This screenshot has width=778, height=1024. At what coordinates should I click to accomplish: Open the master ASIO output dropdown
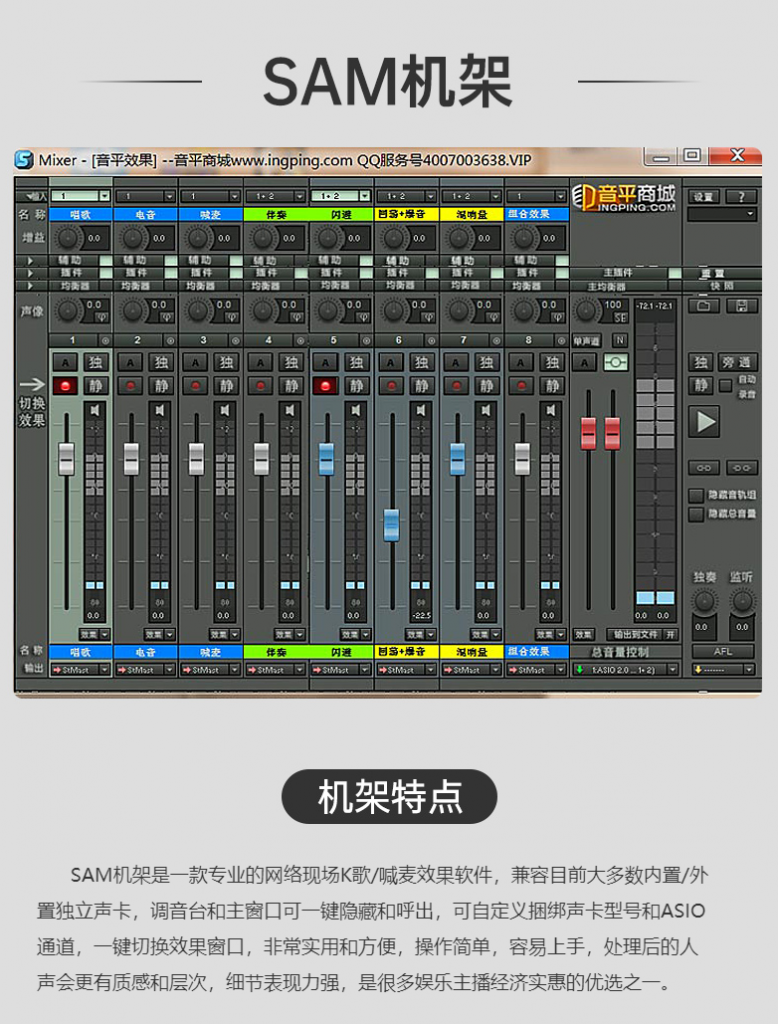(x=625, y=669)
